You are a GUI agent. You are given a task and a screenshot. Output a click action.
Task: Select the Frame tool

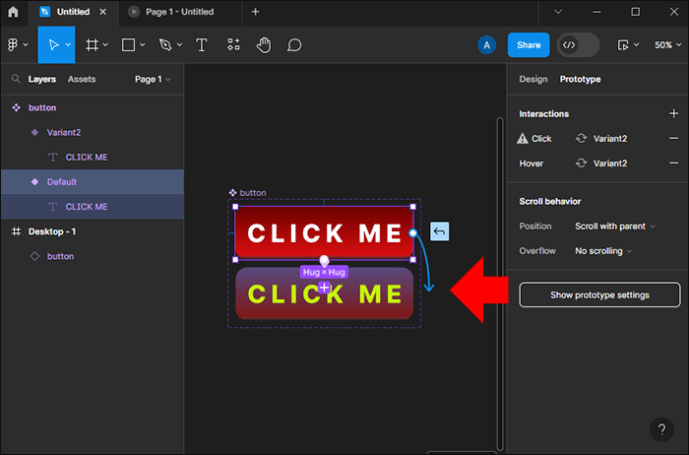[x=92, y=44]
